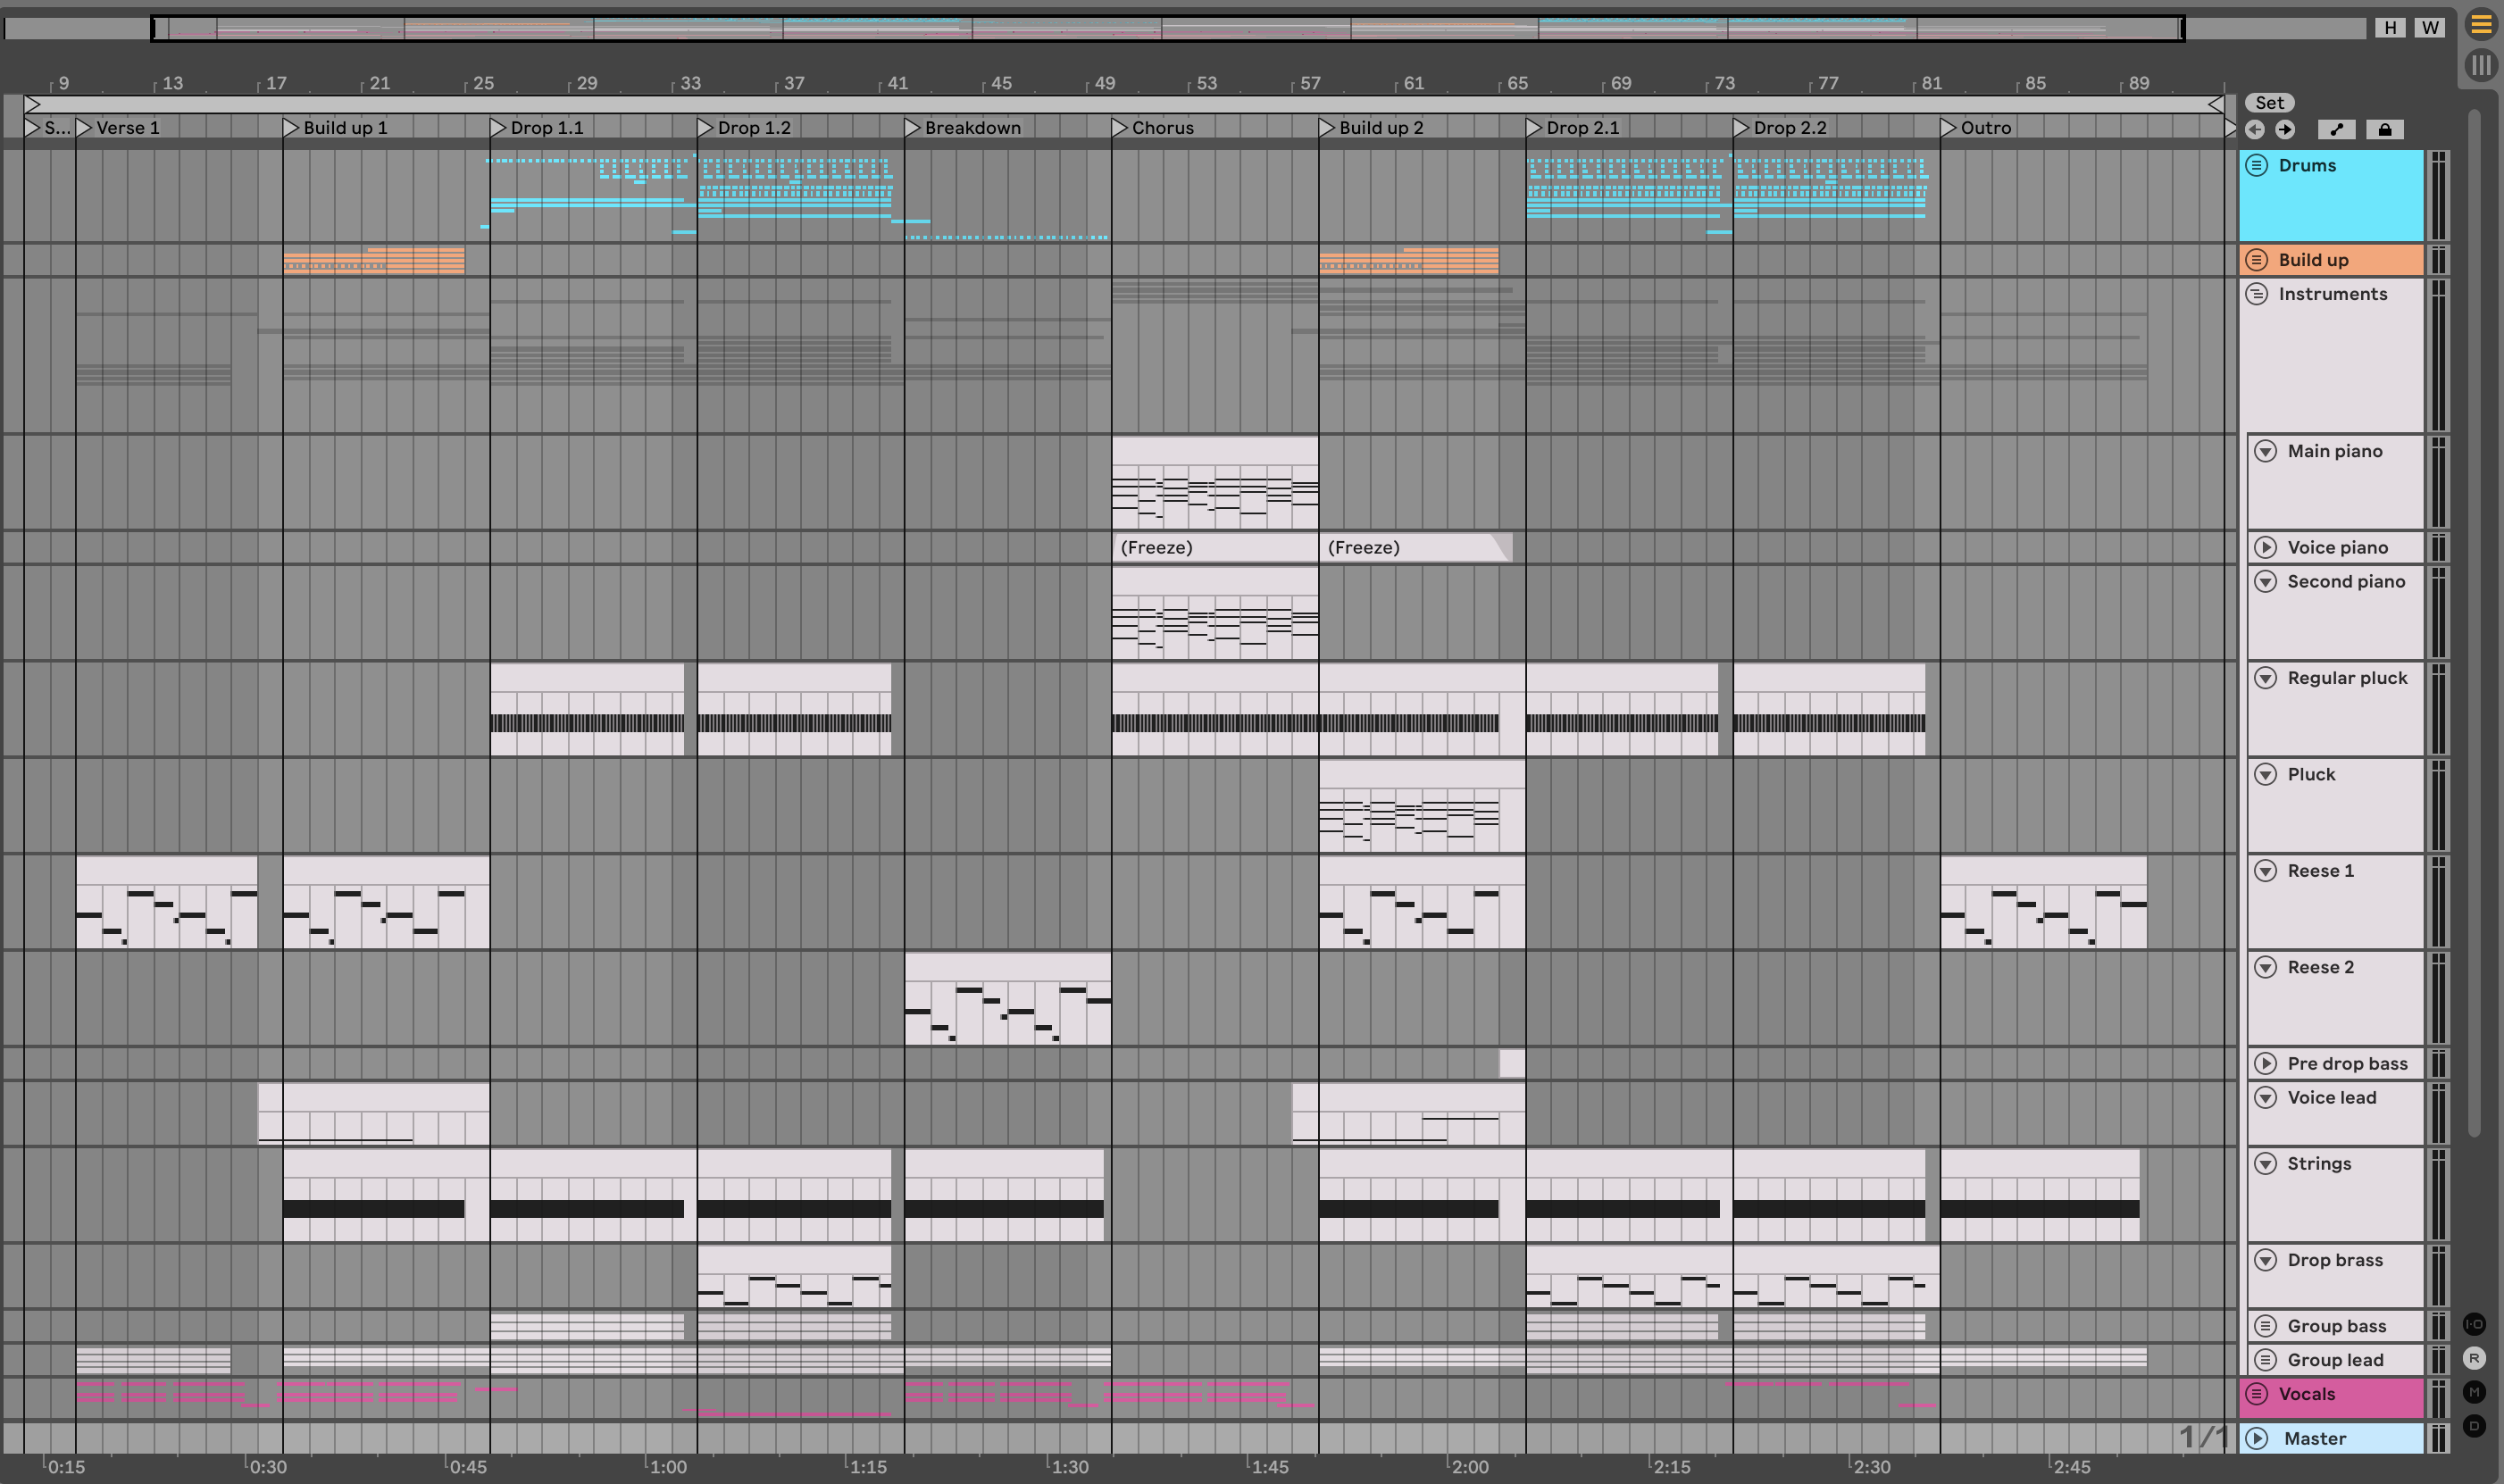
Task: Click the previous locator arrow
Action: coord(2255,129)
